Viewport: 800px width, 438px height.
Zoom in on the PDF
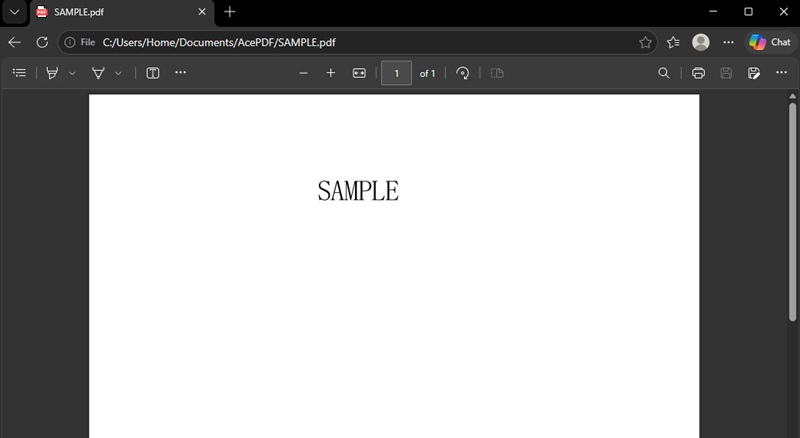point(331,73)
